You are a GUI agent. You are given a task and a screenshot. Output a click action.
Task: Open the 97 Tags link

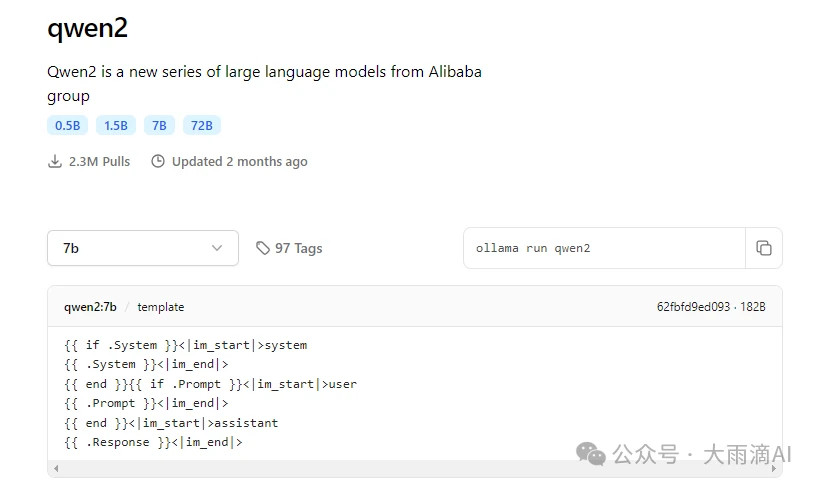[x=298, y=248]
